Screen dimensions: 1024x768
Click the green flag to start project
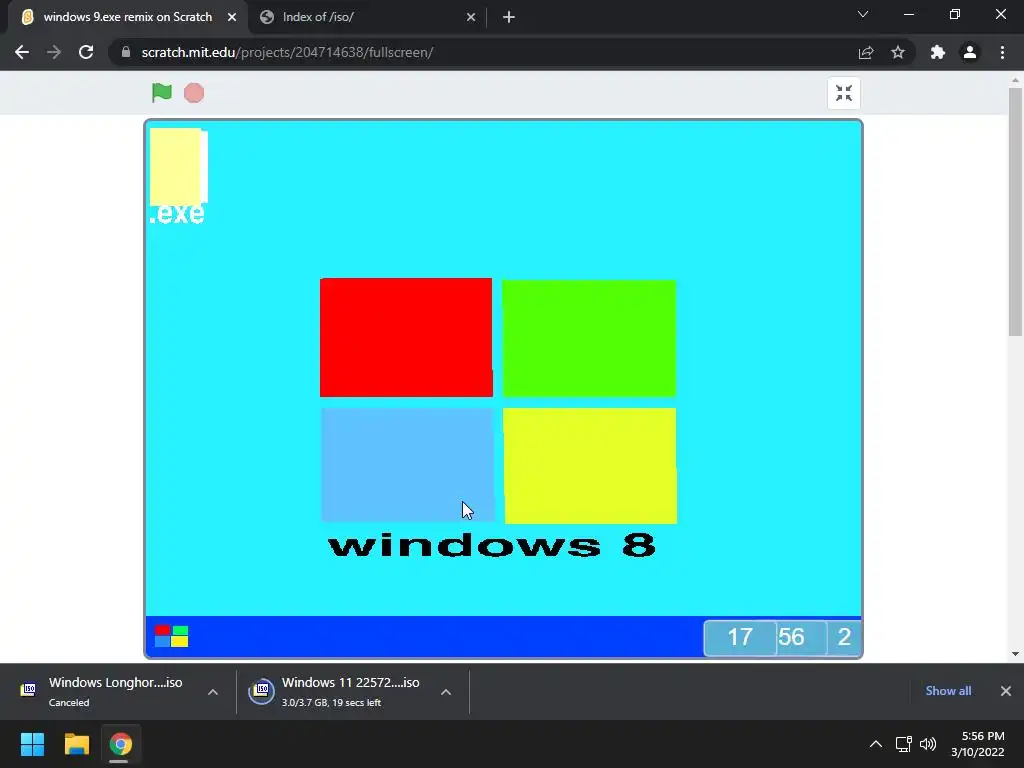coord(161,93)
